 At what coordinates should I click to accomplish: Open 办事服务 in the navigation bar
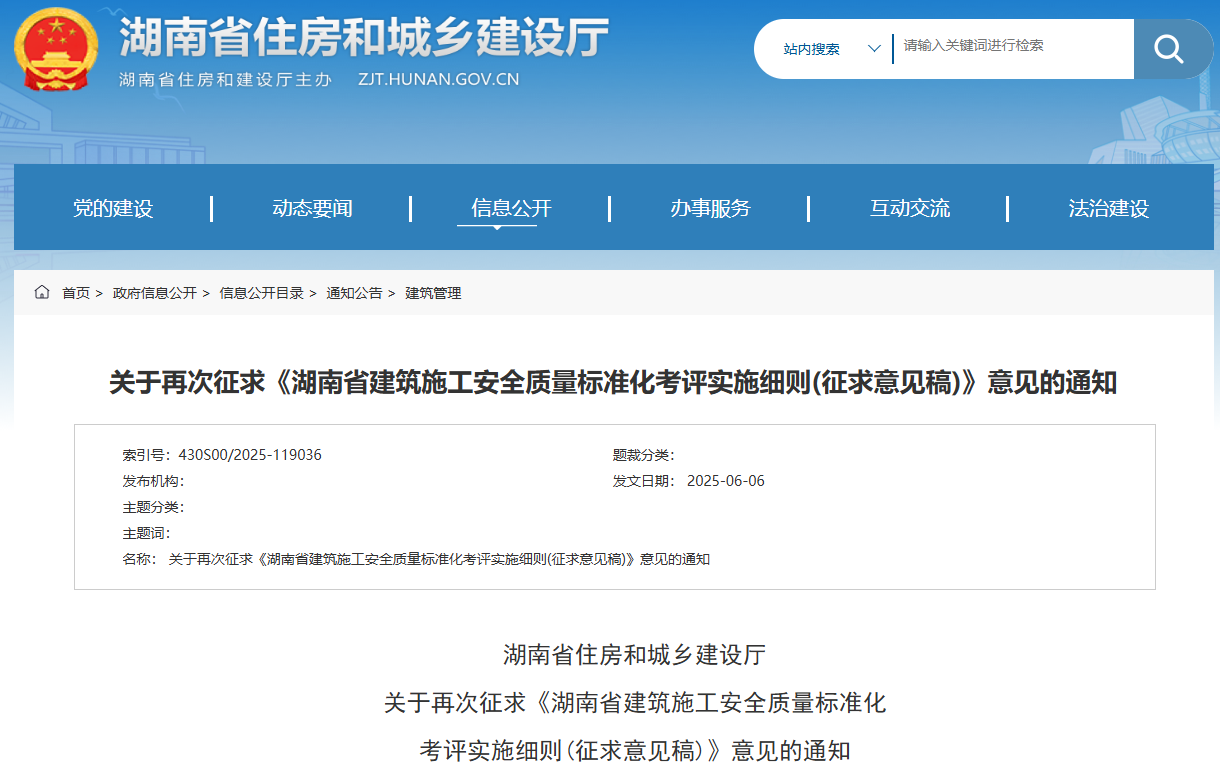(x=710, y=208)
